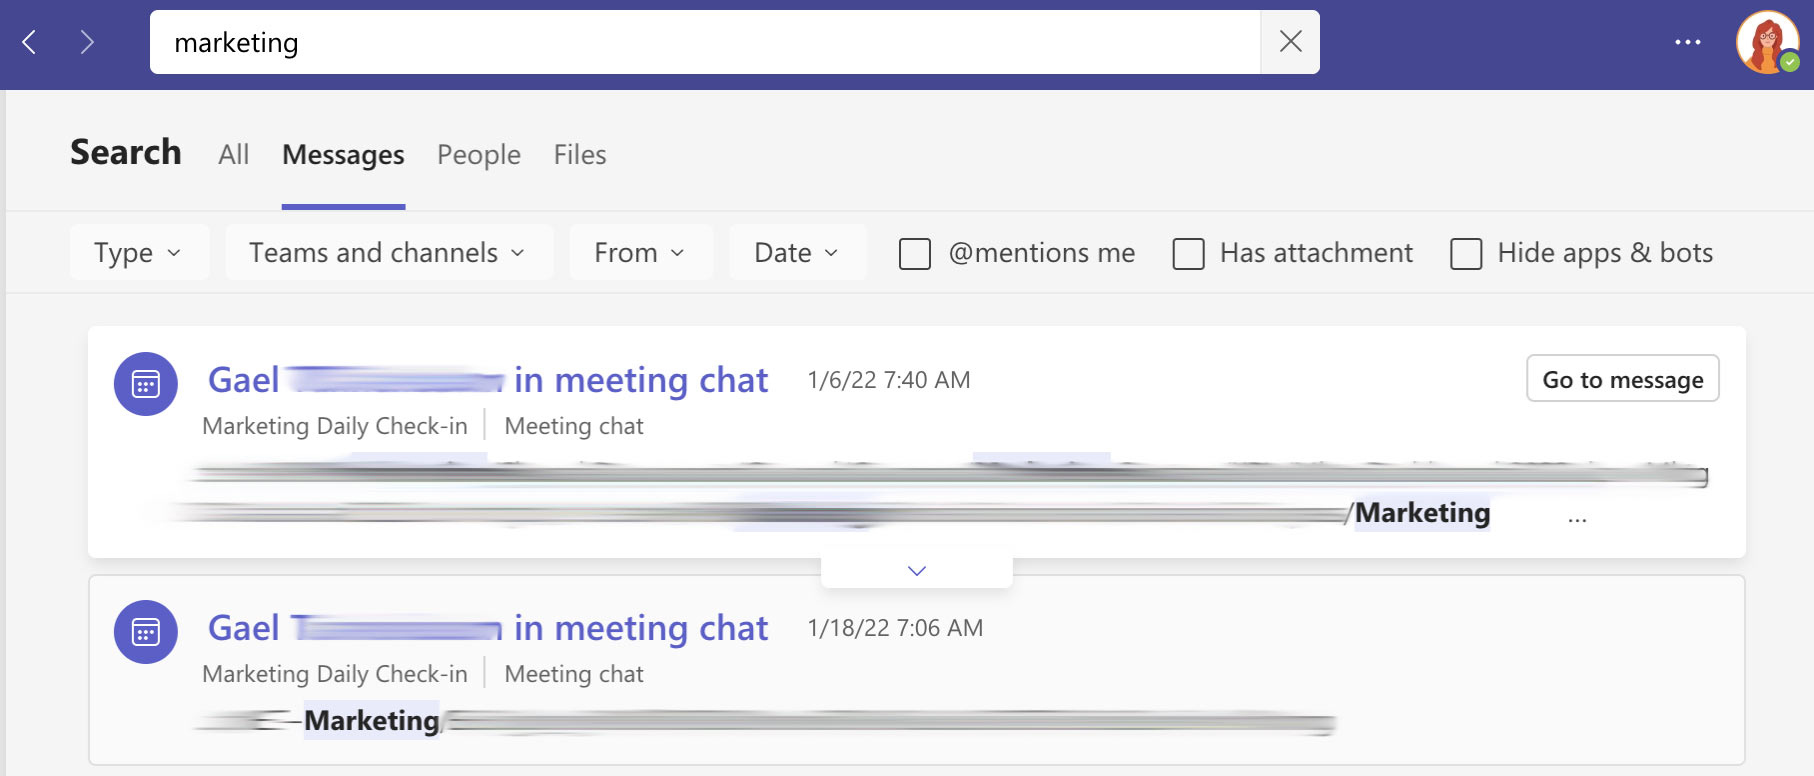Go back with the left arrow

coord(29,42)
